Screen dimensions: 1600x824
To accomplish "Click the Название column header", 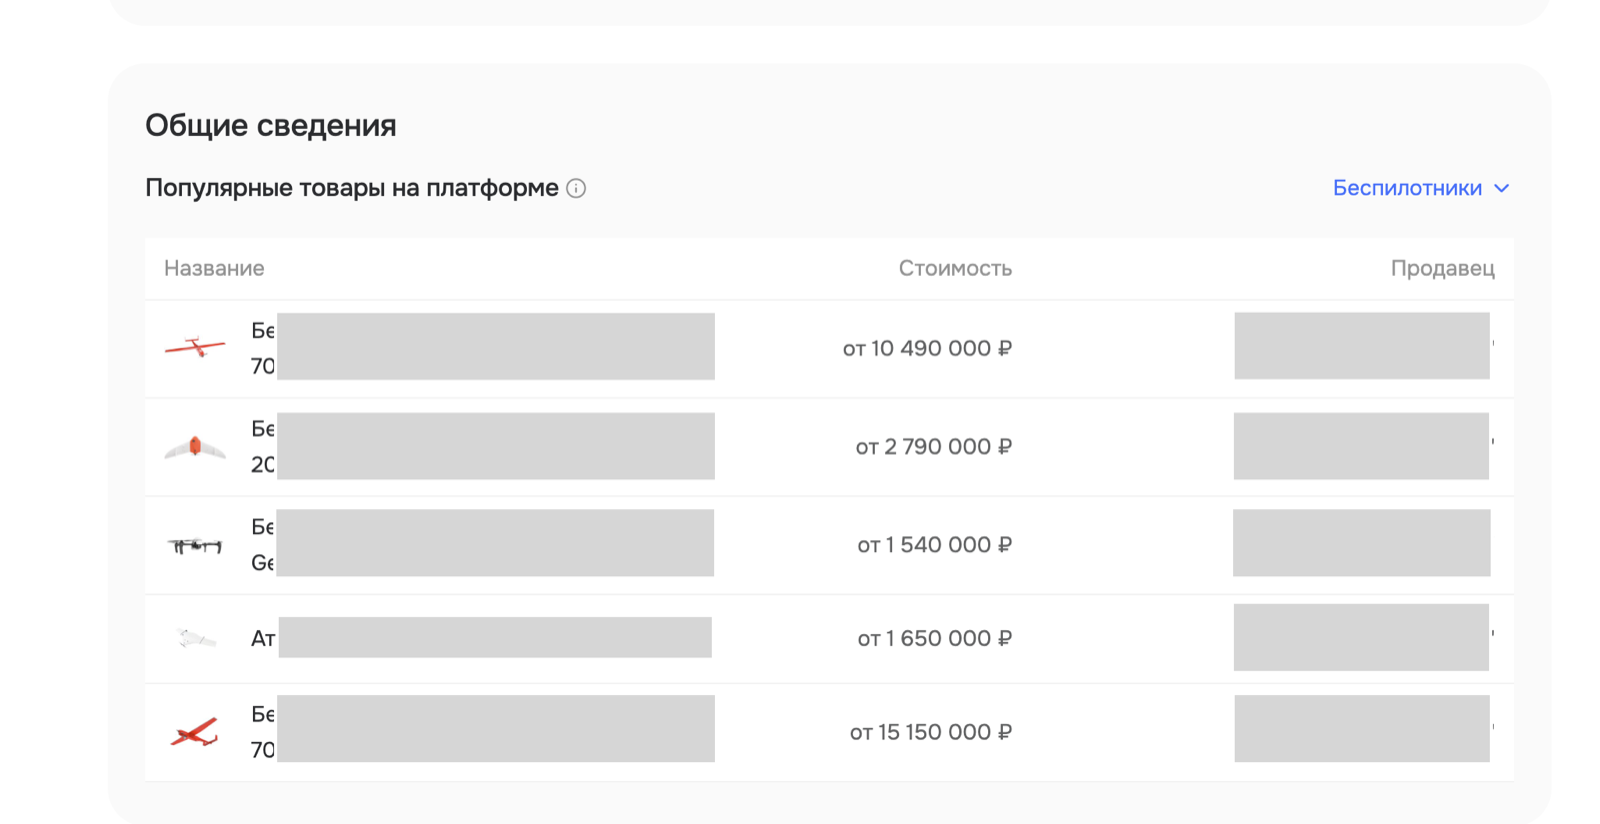I will 214,268.
